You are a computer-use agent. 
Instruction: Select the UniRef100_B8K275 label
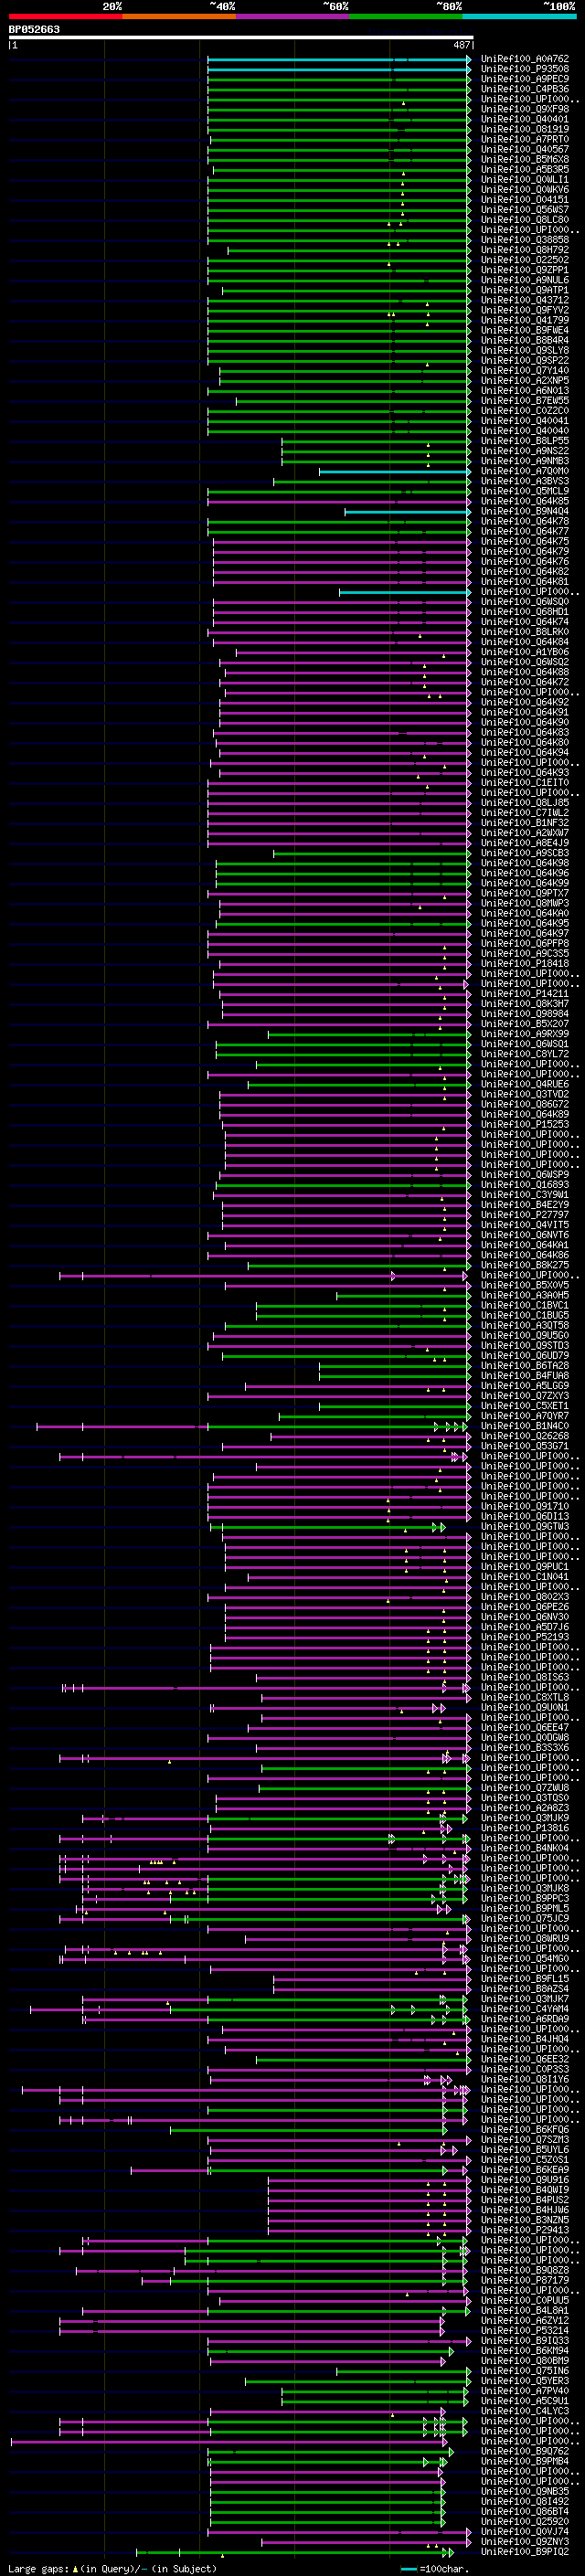point(525,1265)
